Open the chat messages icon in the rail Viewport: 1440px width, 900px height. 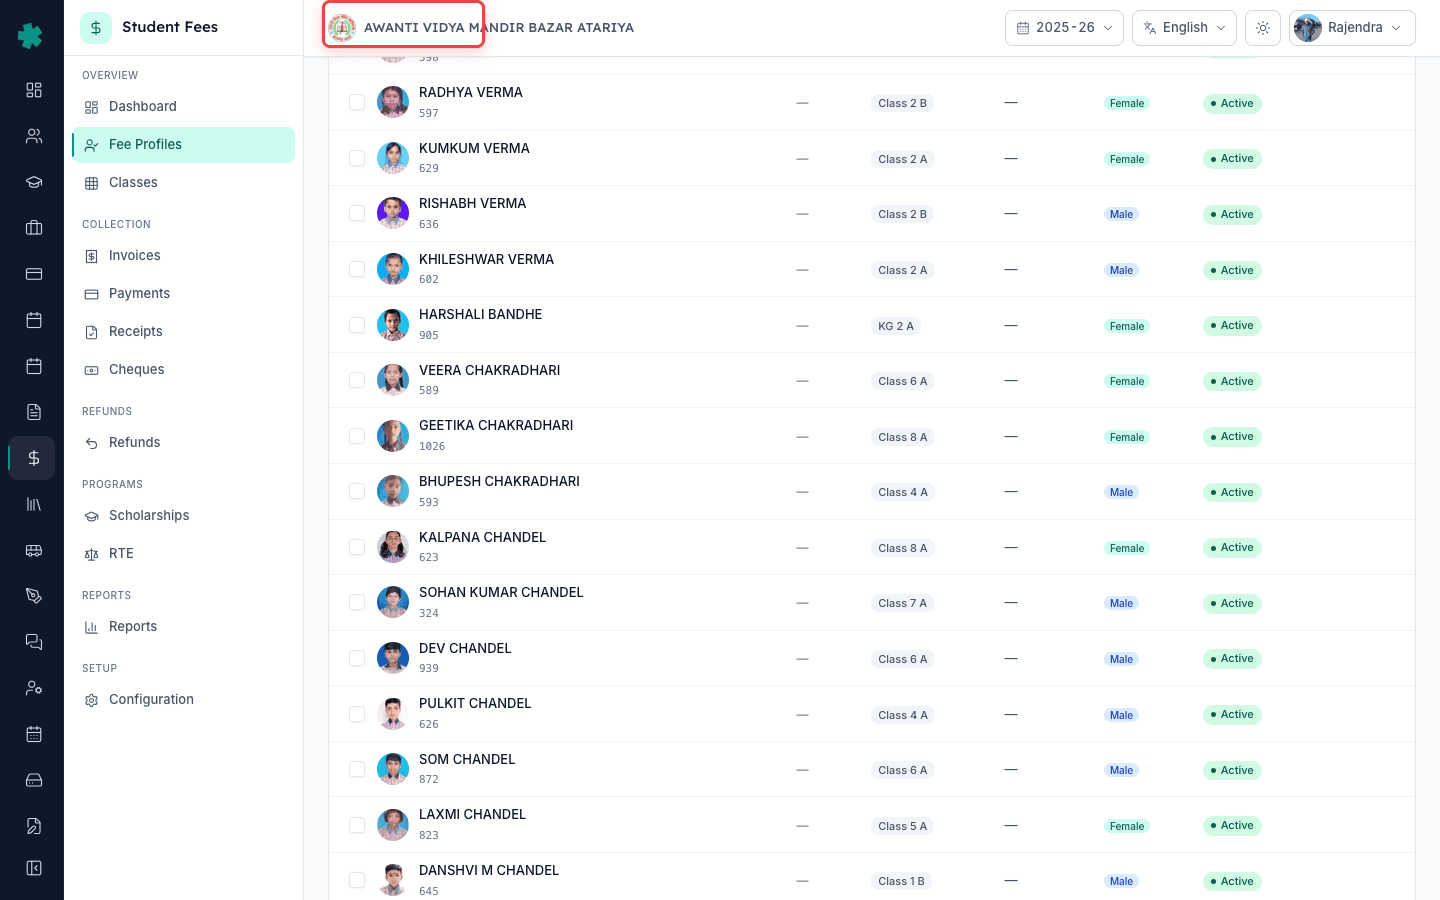tap(34, 642)
